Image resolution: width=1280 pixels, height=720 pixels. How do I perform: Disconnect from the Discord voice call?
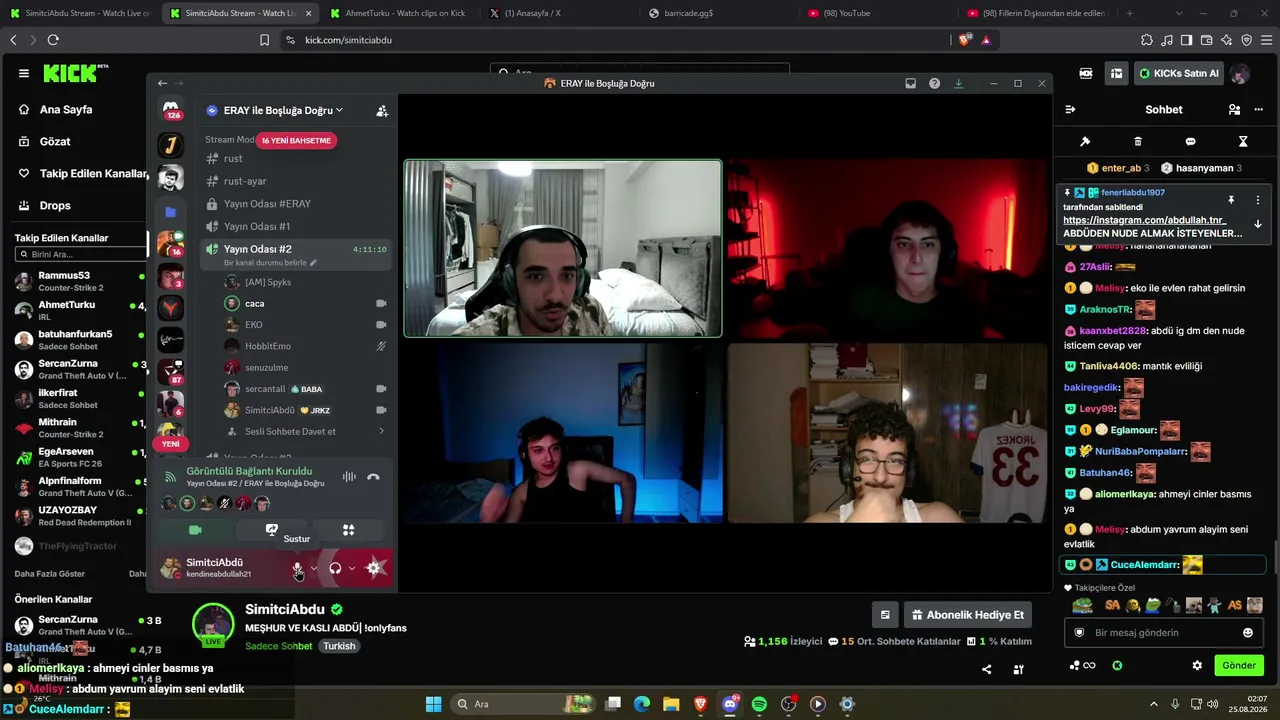point(373,477)
